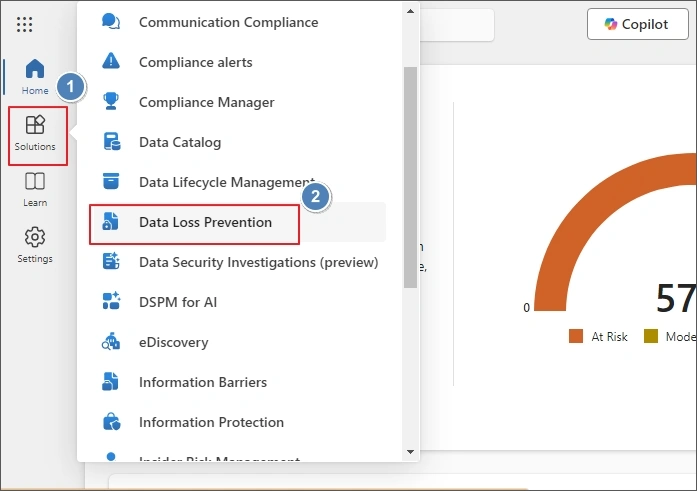Open Compliance alerts solution

tap(196, 62)
